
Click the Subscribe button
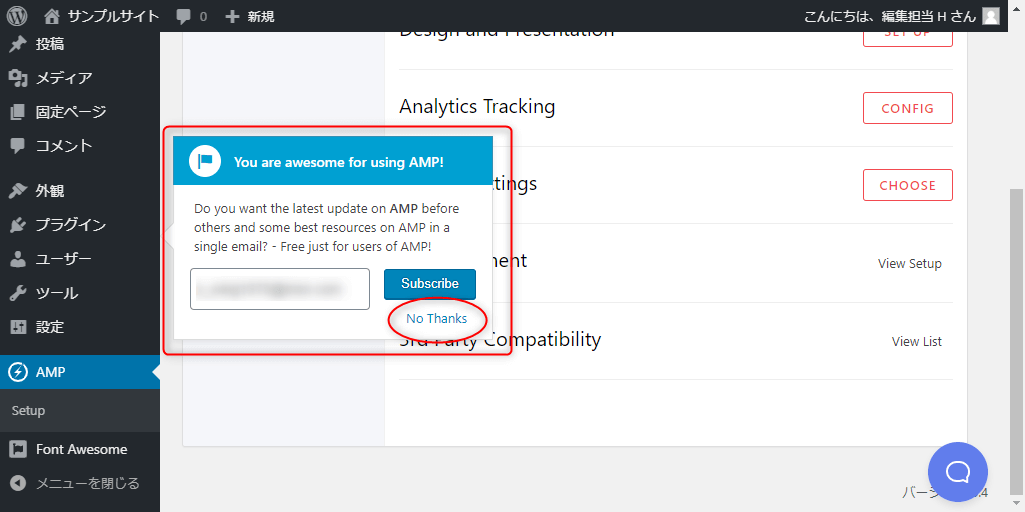coord(429,284)
